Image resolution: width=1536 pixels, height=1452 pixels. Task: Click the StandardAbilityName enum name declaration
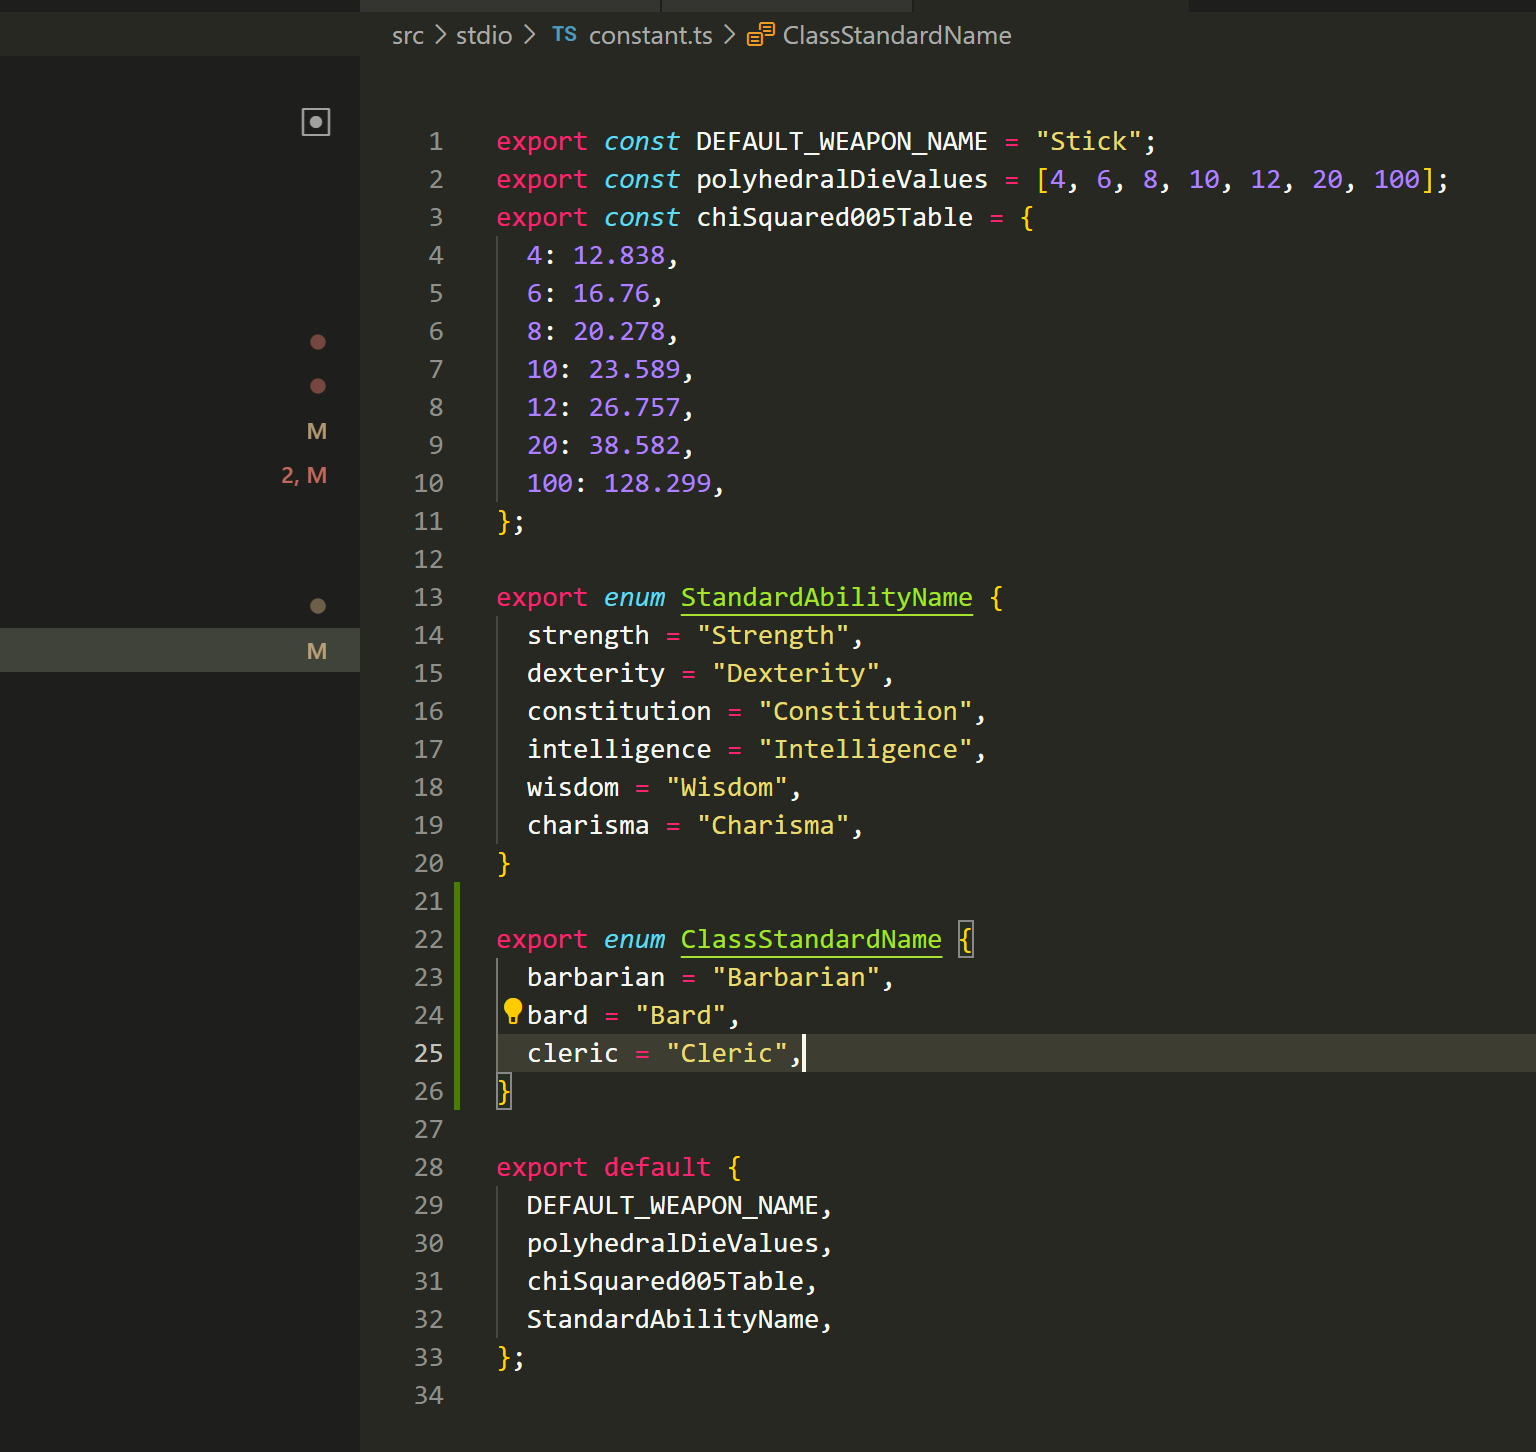[x=826, y=598]
